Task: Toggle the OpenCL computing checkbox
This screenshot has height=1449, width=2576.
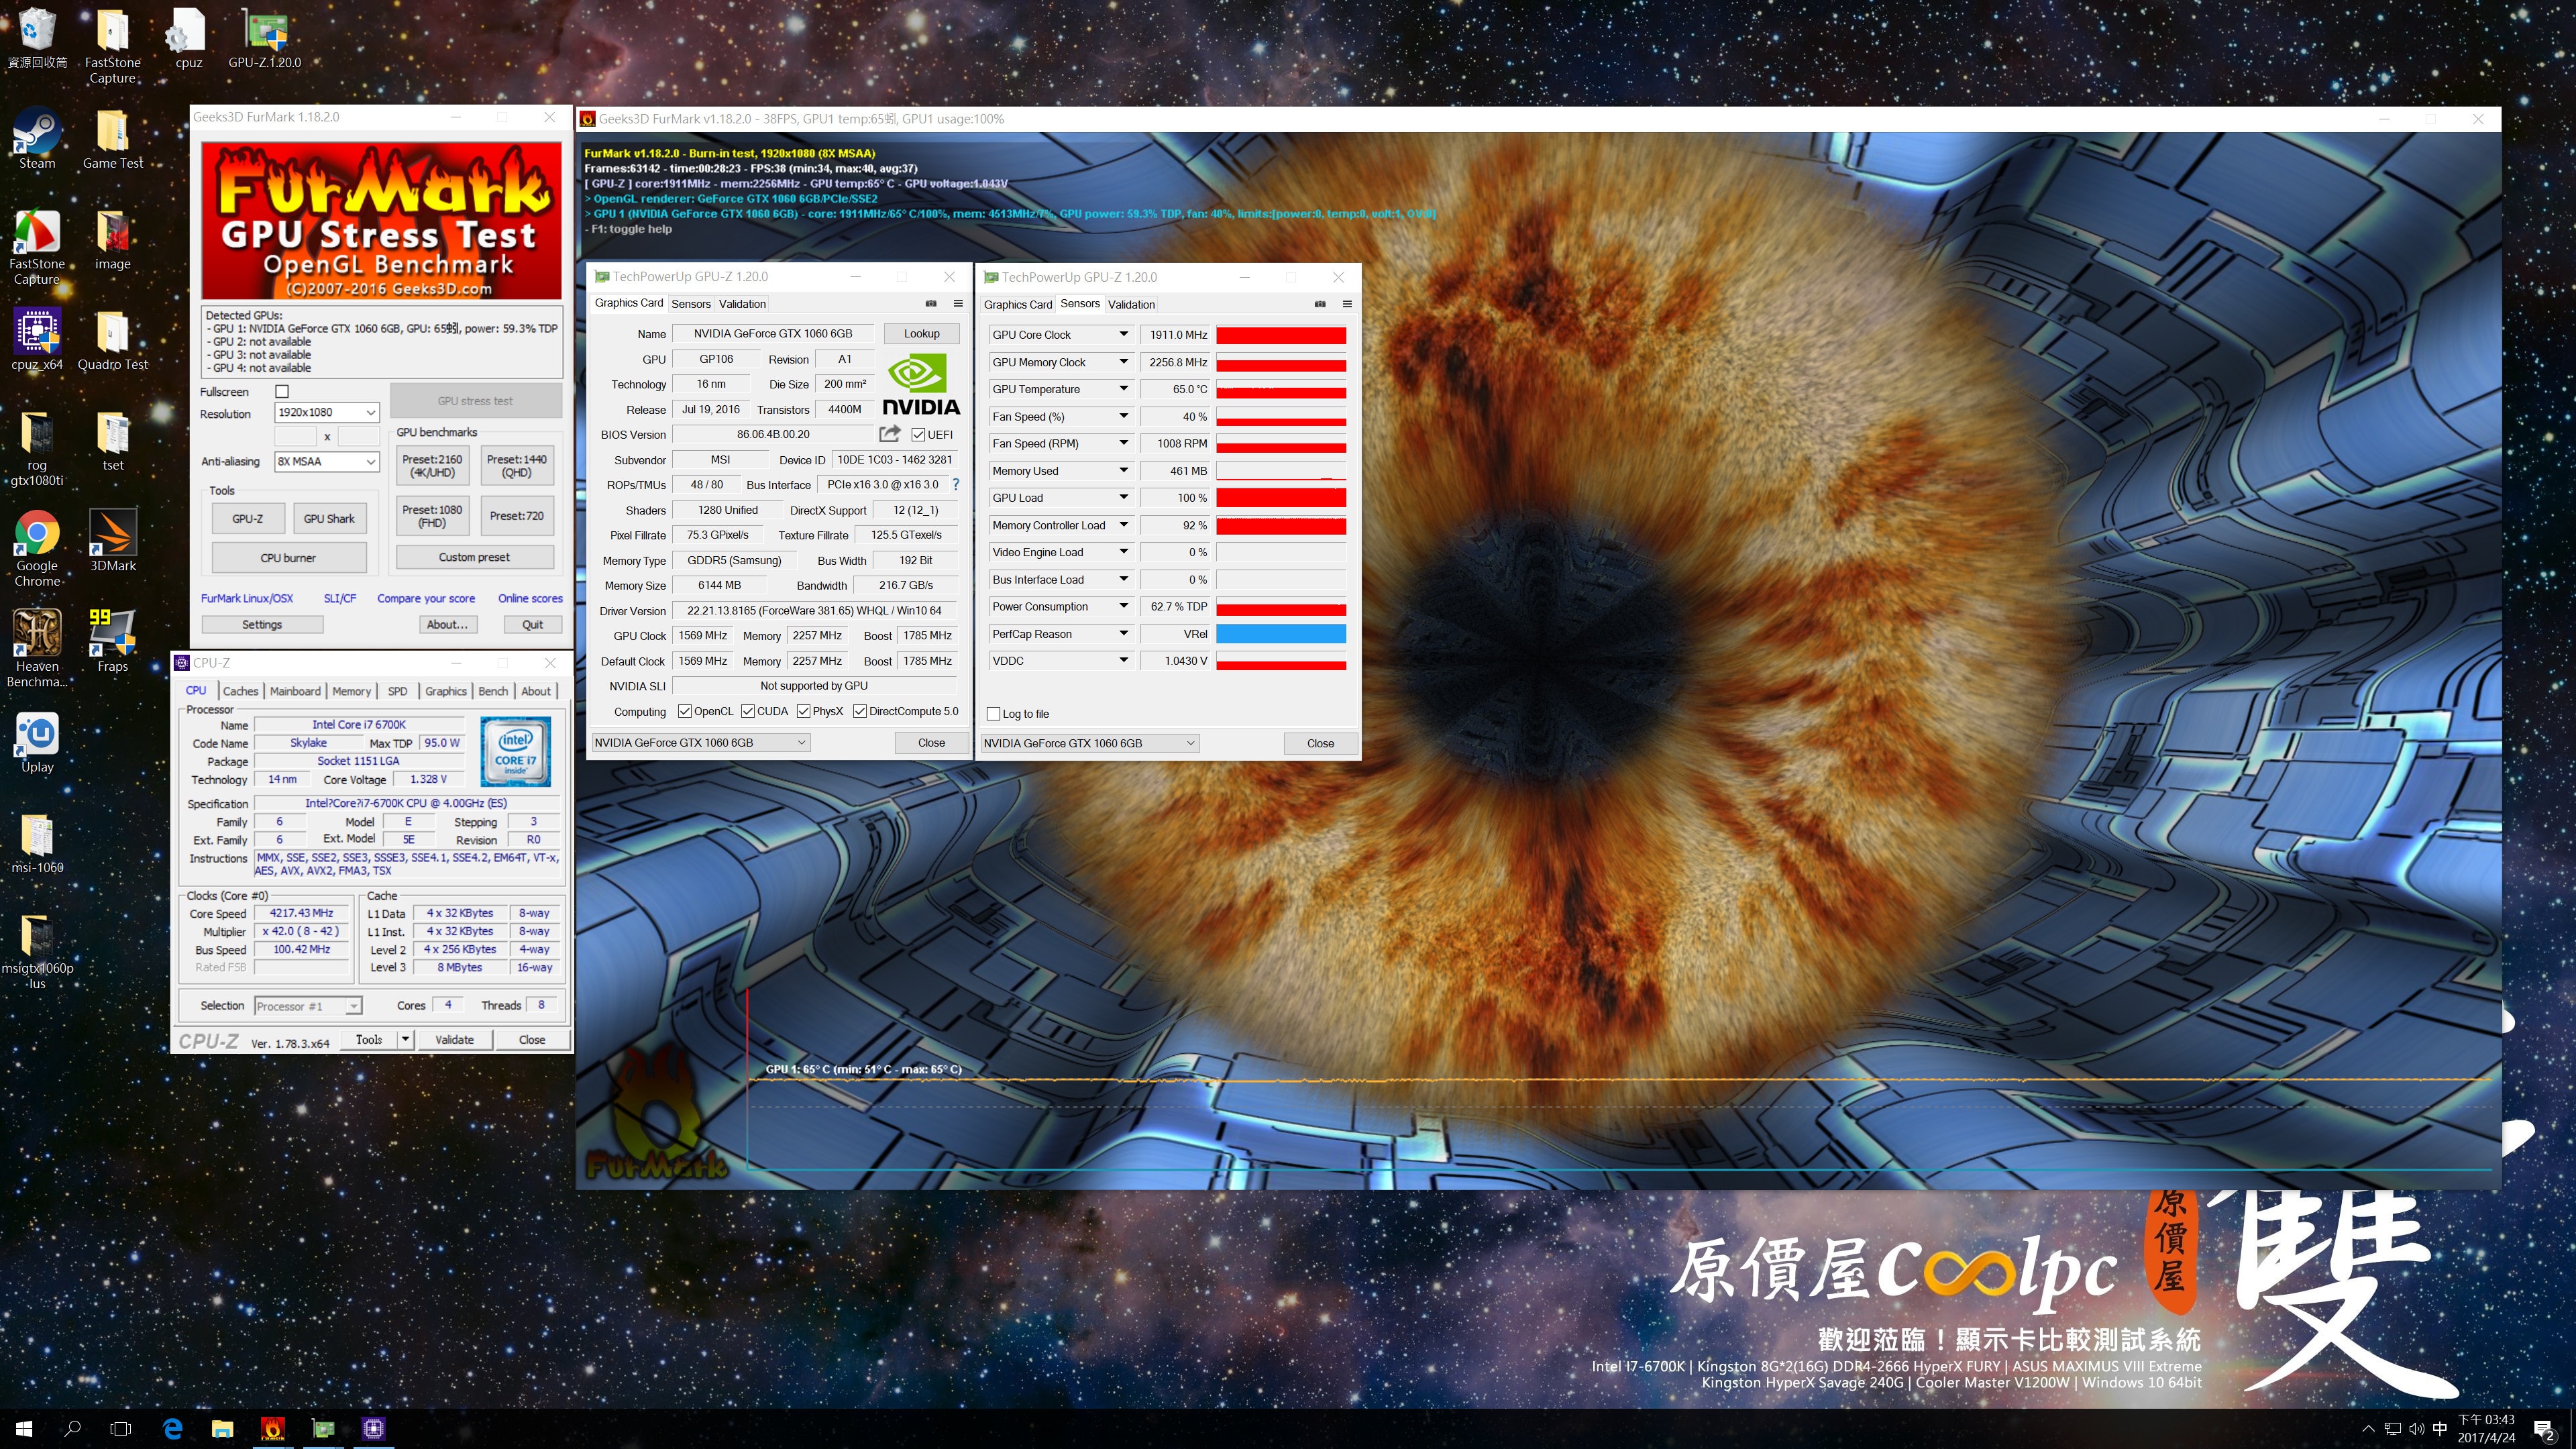Action: pyautogui.click(x=685, y=711)
